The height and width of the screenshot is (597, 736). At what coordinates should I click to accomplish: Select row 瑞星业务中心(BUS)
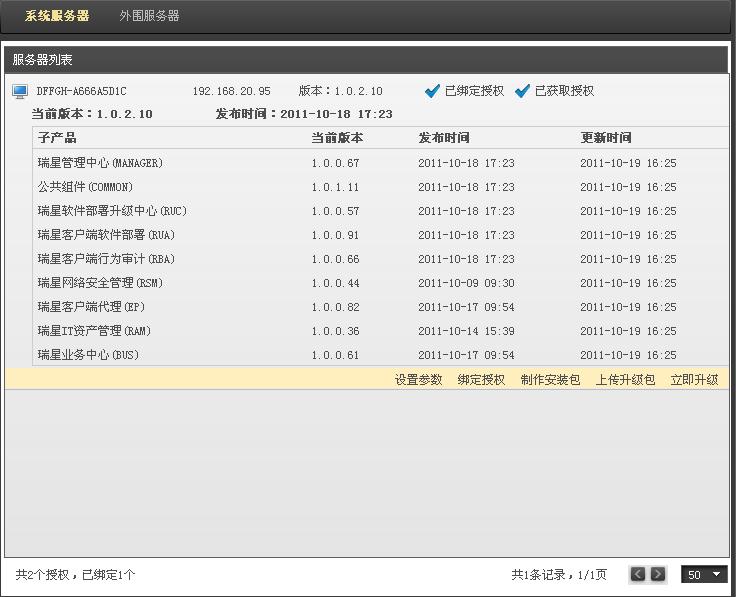click(380, 354)
